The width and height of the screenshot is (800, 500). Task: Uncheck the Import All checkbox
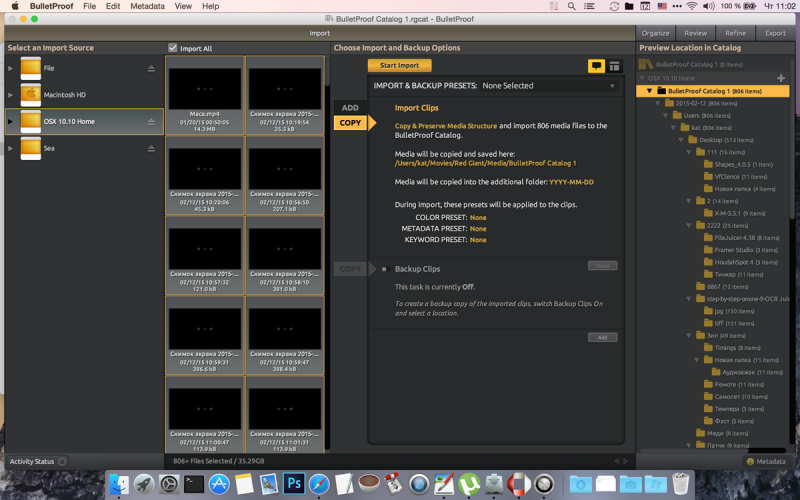(173, 48)
